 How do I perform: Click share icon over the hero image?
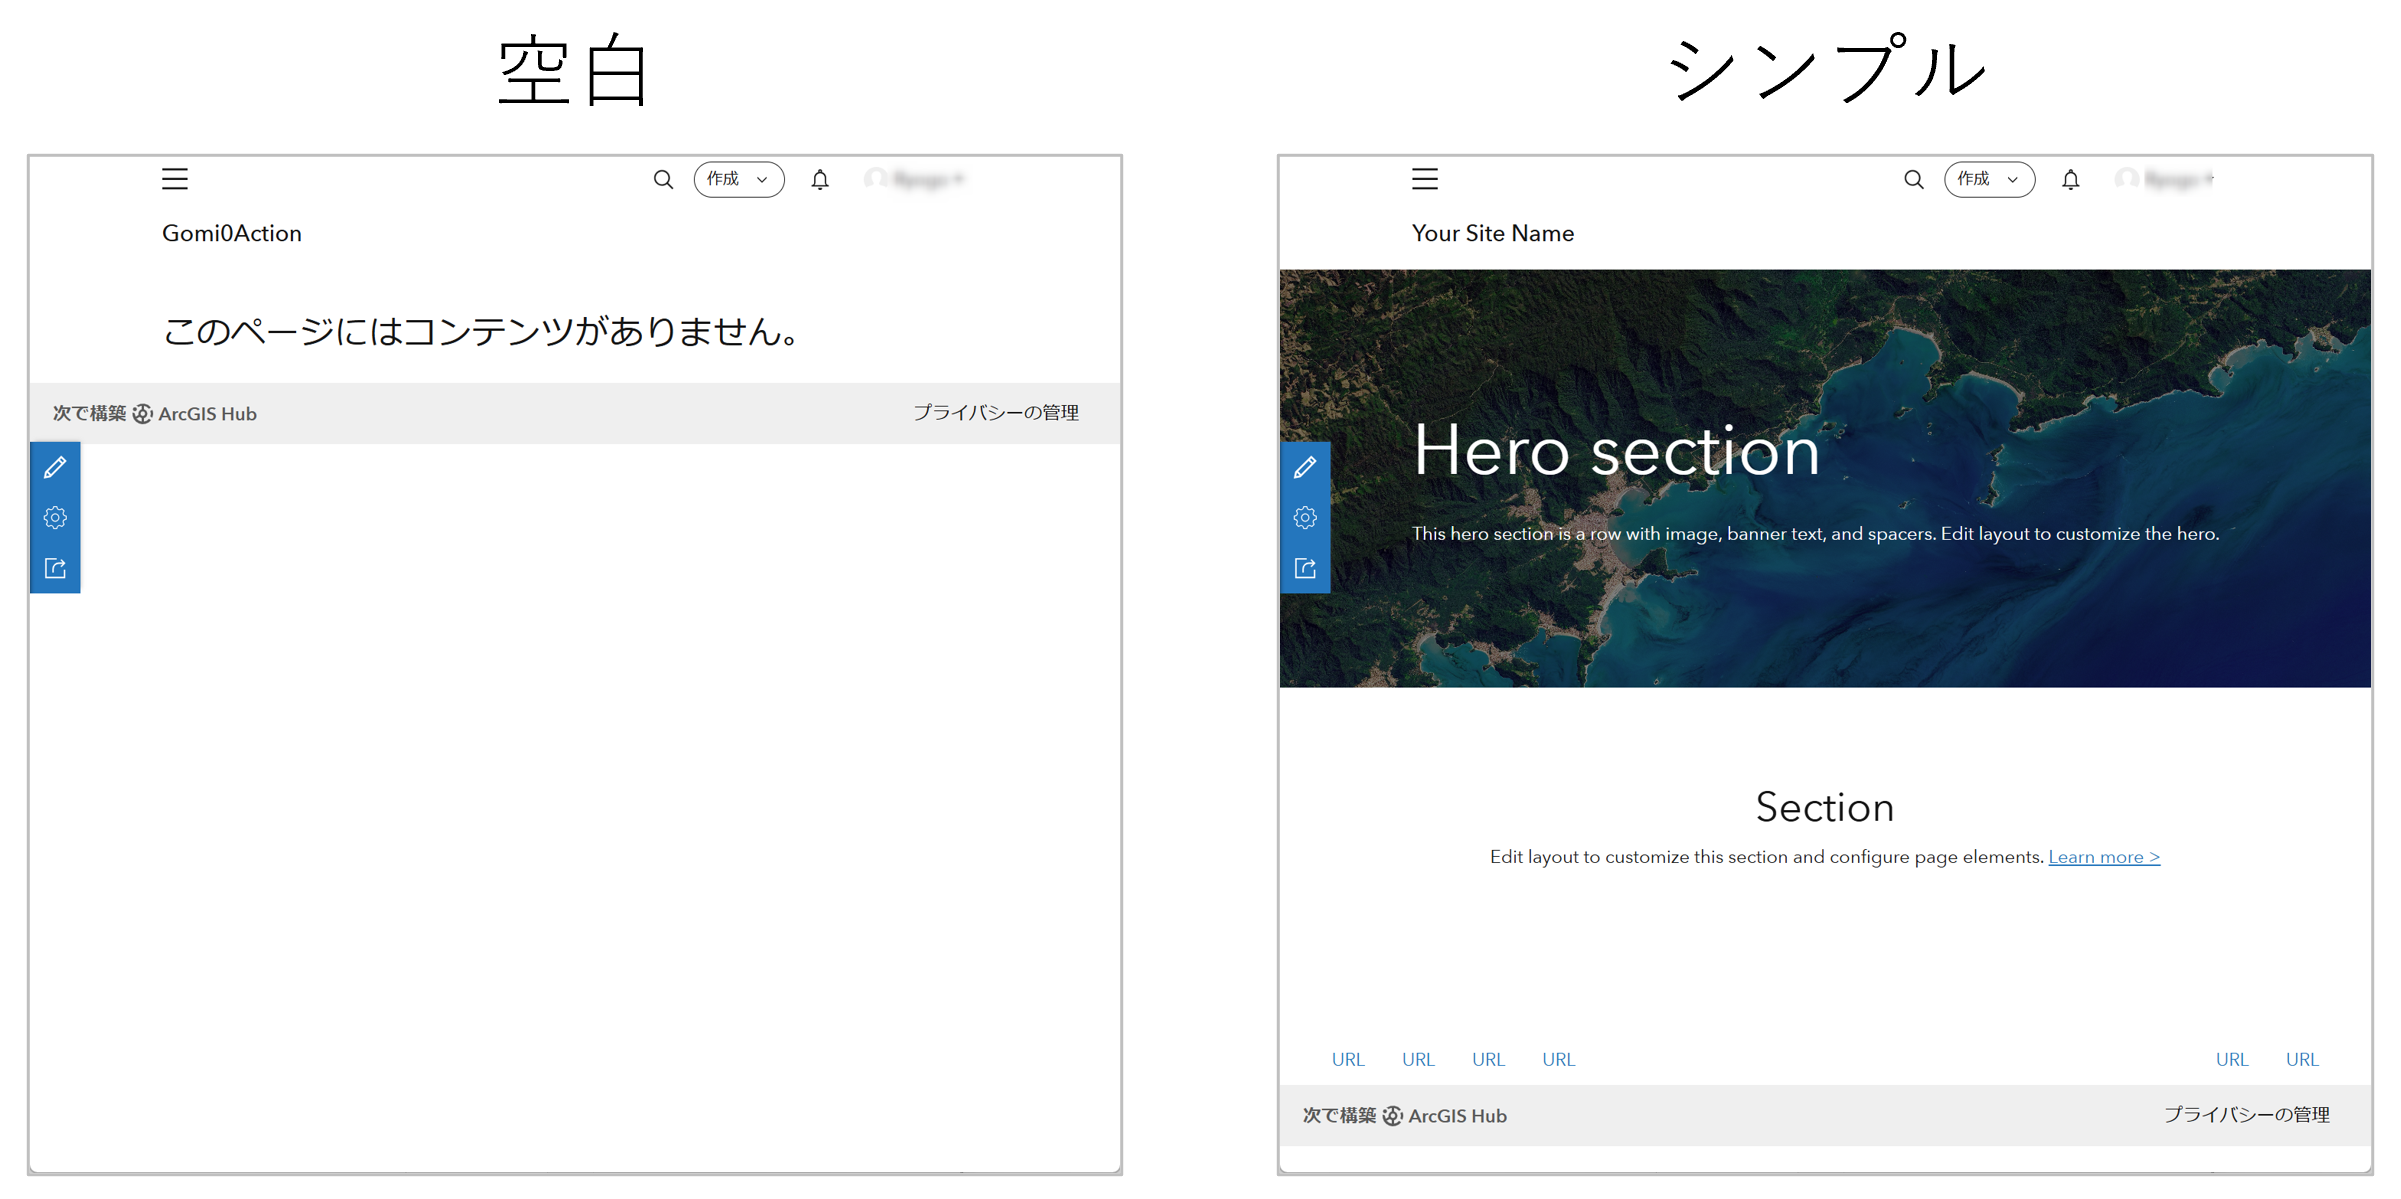coord(1305,568)
